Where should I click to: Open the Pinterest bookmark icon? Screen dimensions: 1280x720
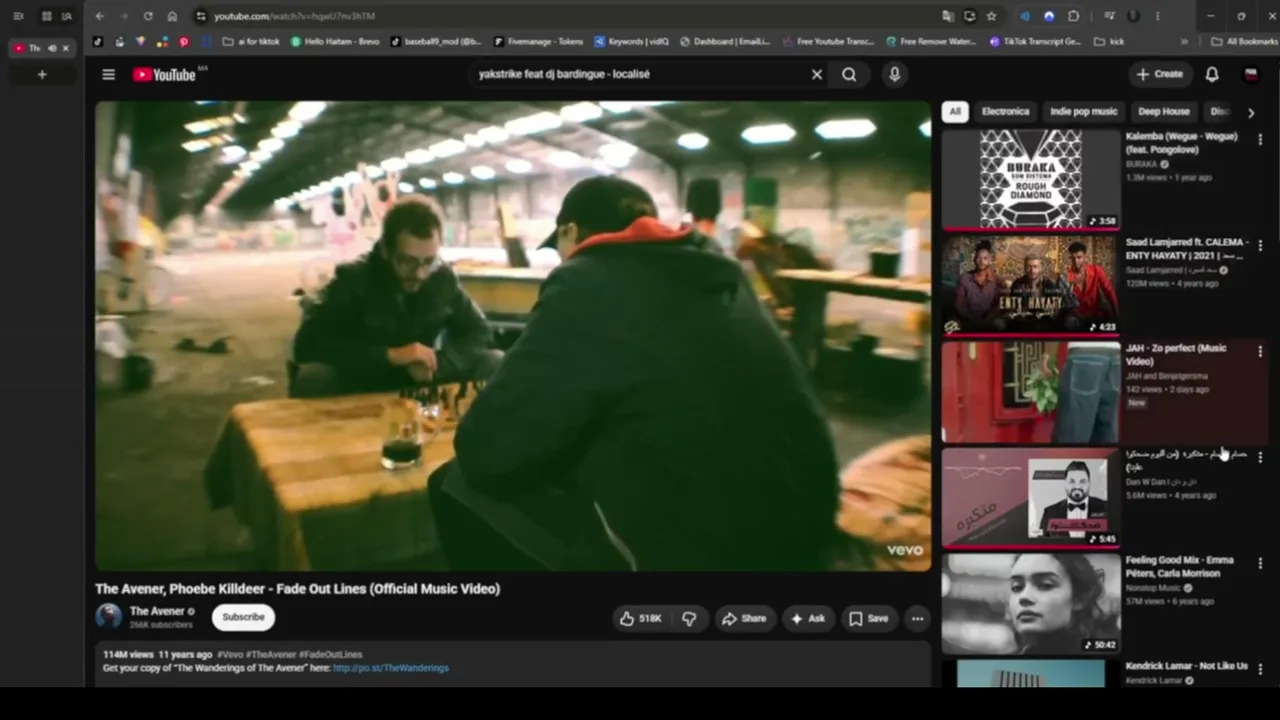[184, 42]
